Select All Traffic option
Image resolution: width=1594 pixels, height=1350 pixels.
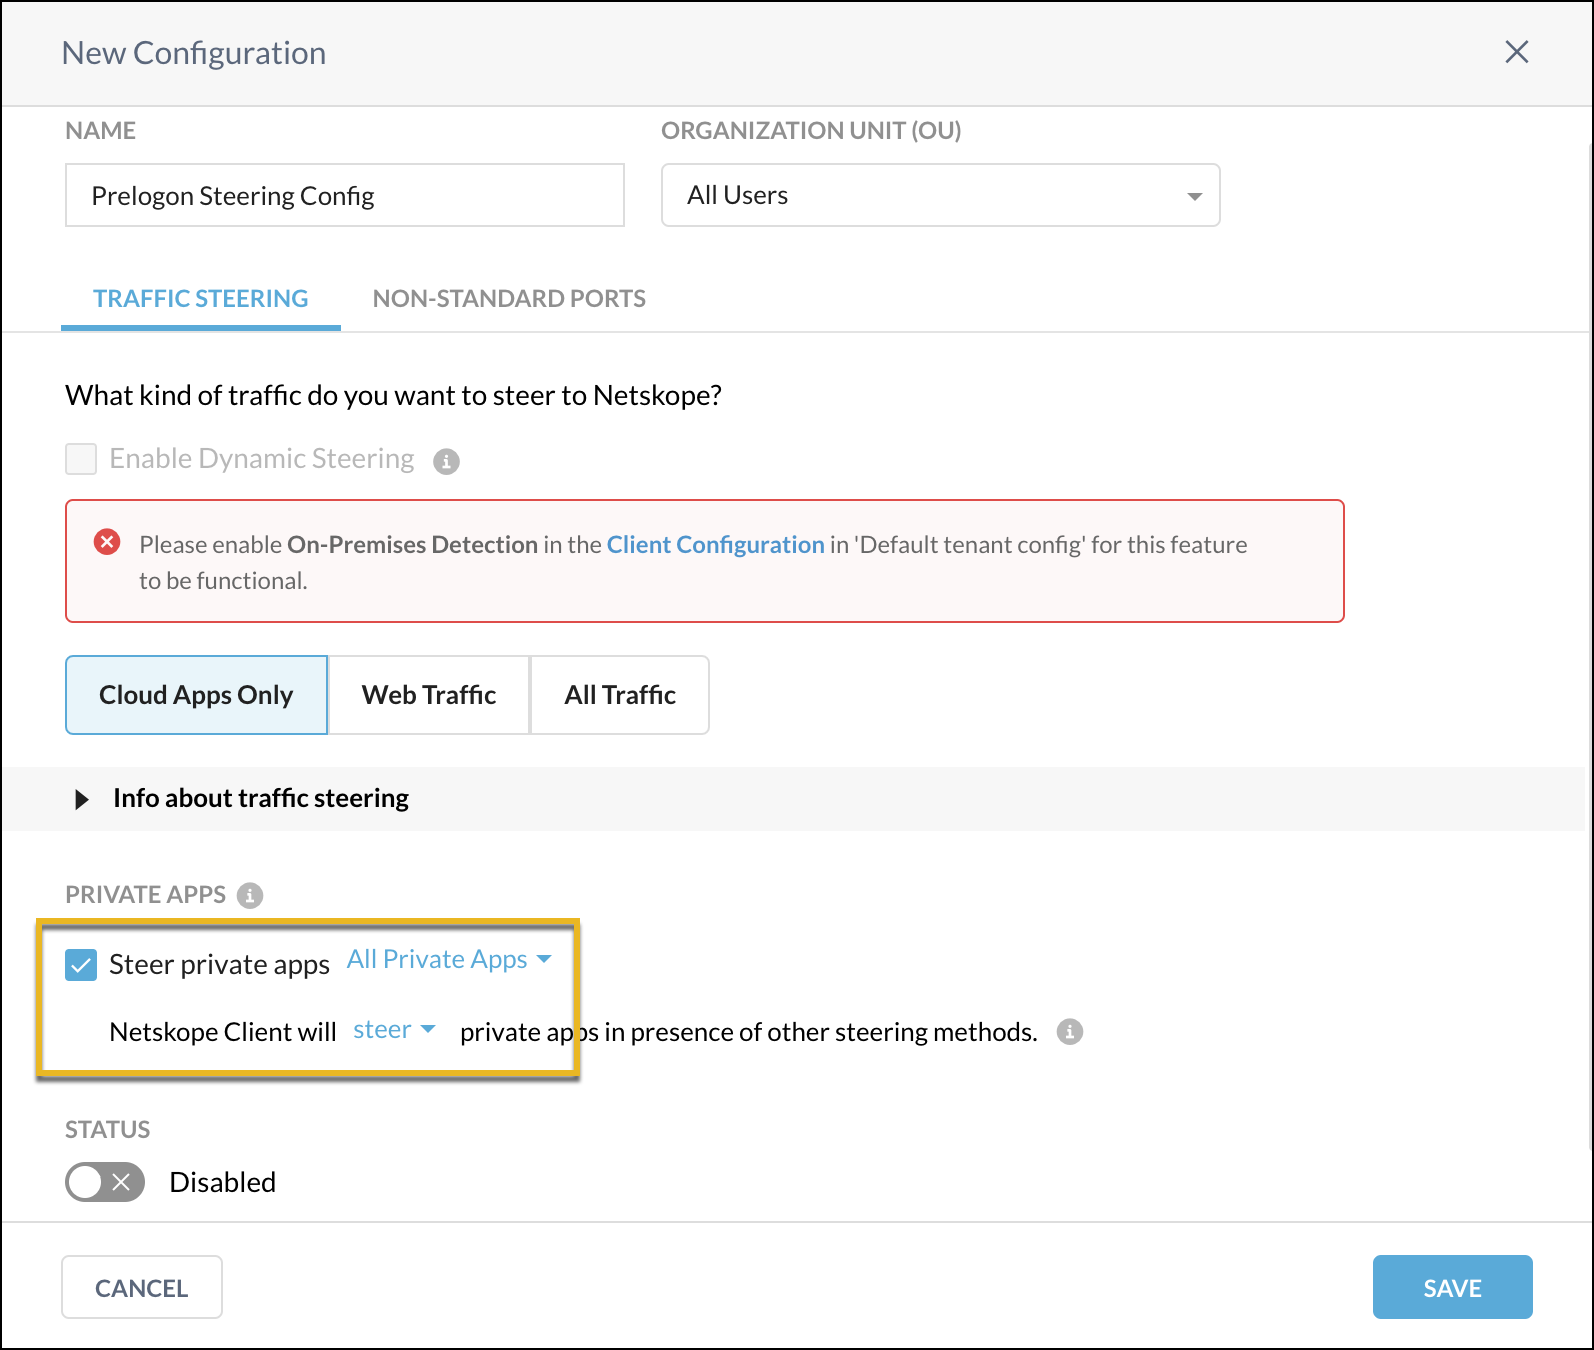coord(620,695)
